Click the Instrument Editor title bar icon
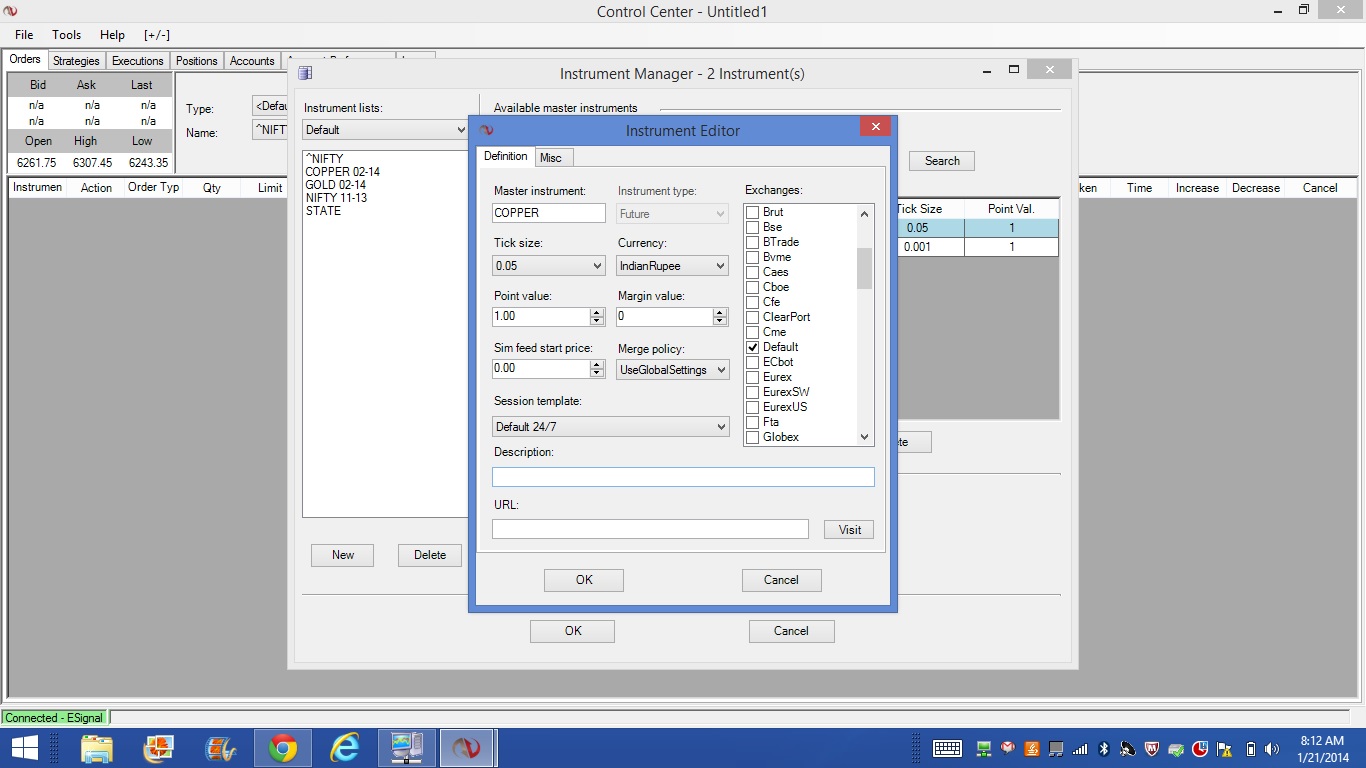The image size is (1366, 768). [487, 130]
